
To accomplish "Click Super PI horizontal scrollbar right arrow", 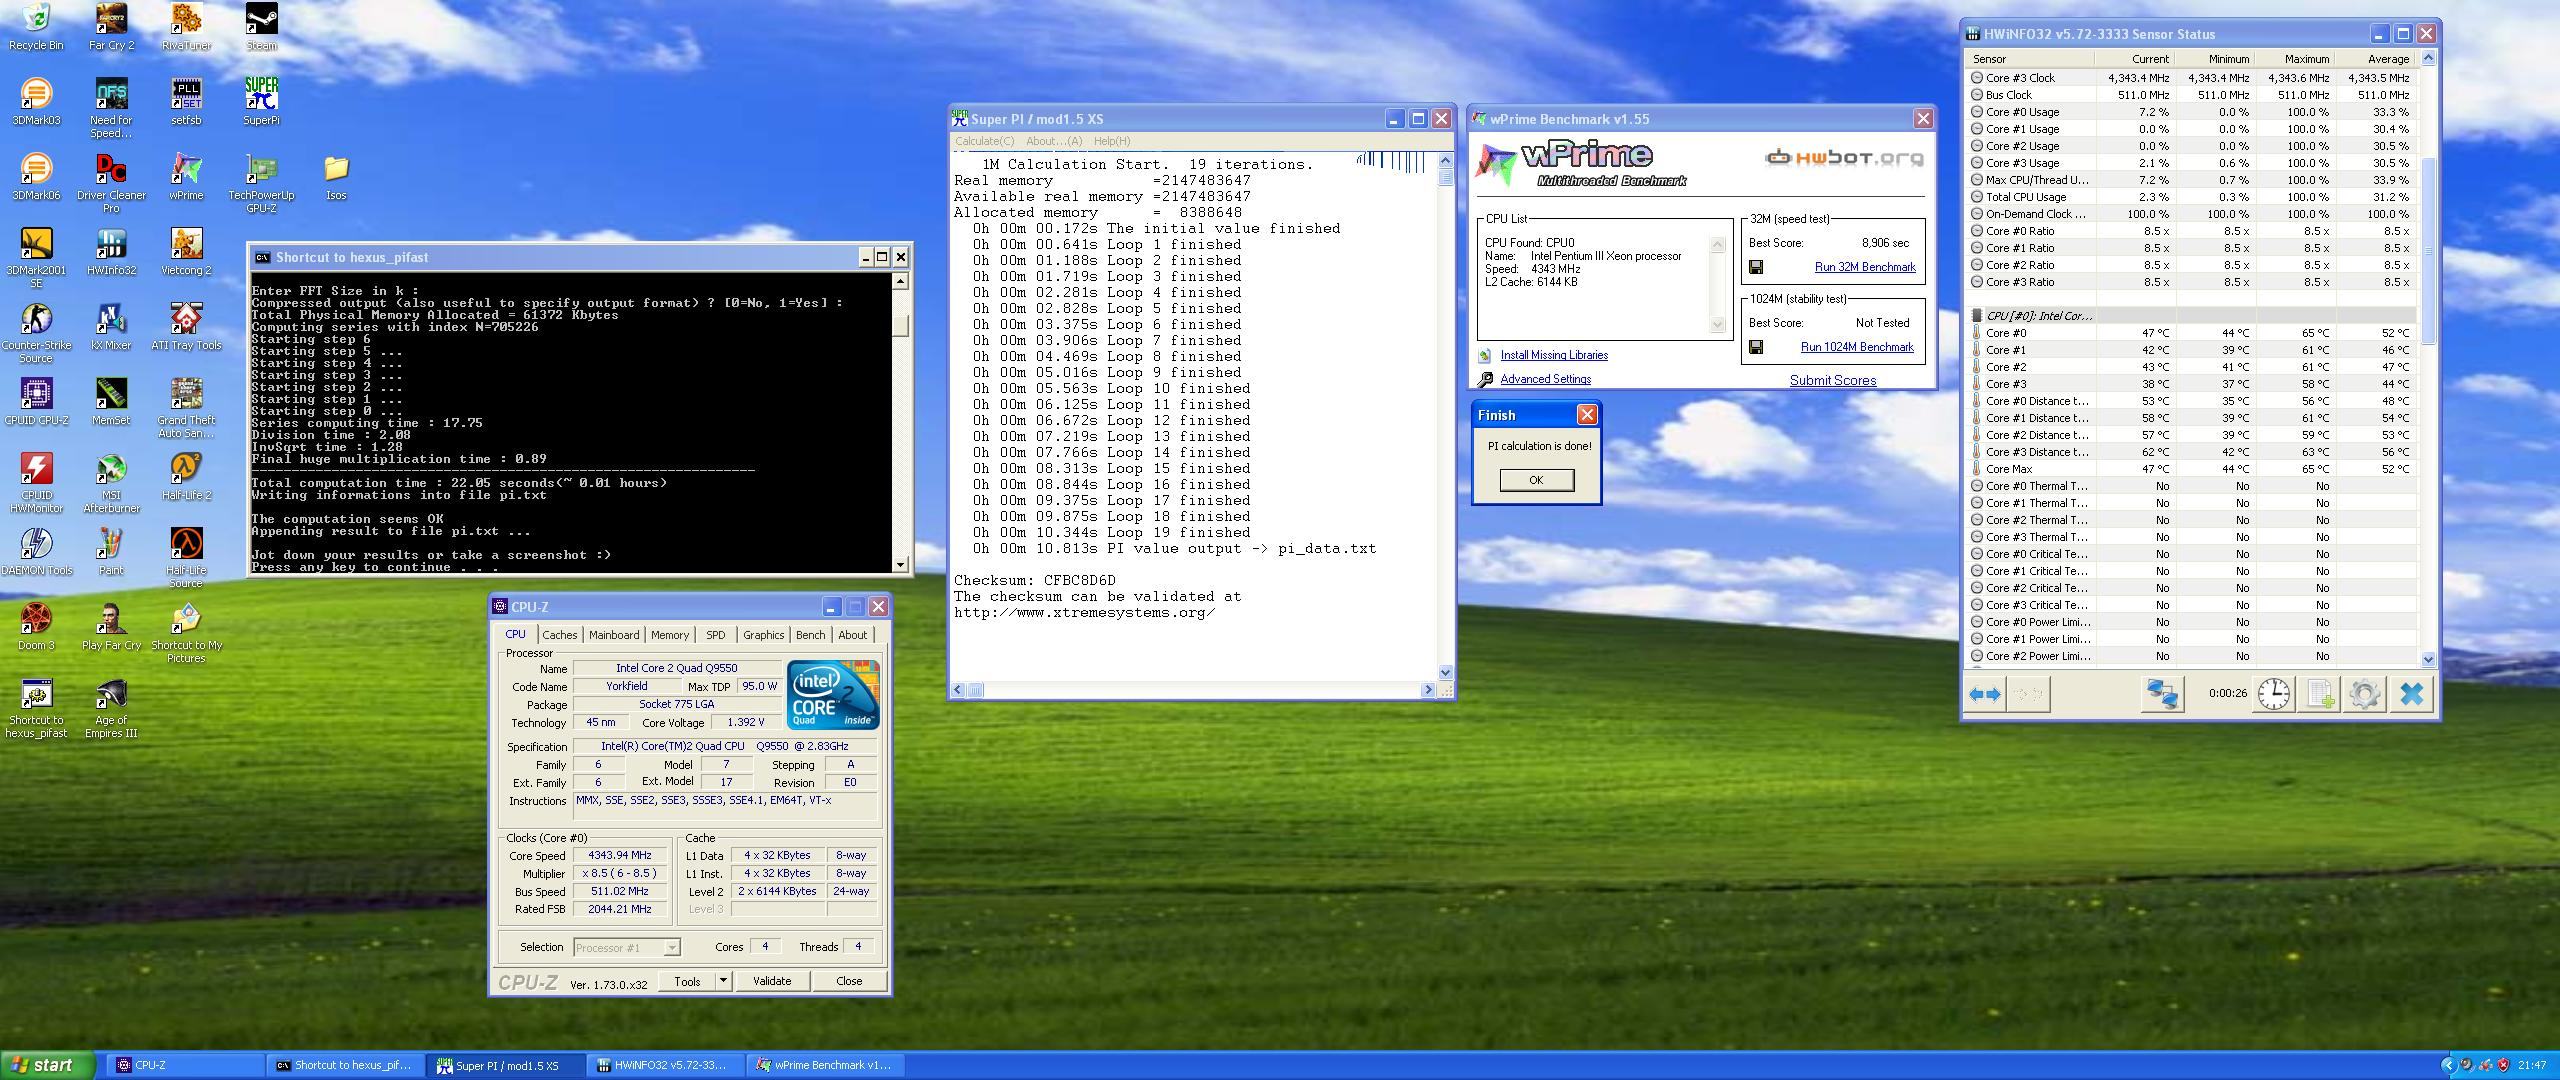I will [1427, 690].
